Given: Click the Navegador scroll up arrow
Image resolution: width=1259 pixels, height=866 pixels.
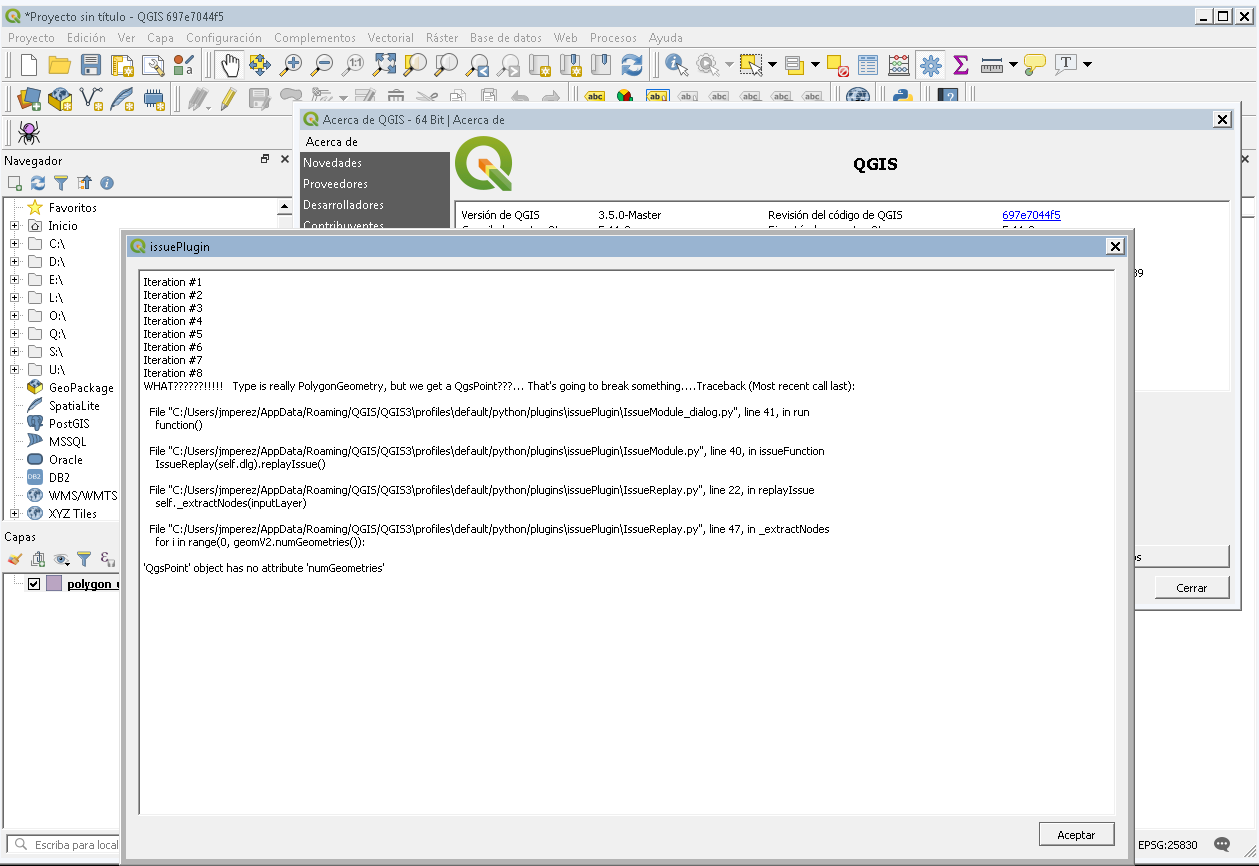Looking at the screenshot, I should coord(285,208).
